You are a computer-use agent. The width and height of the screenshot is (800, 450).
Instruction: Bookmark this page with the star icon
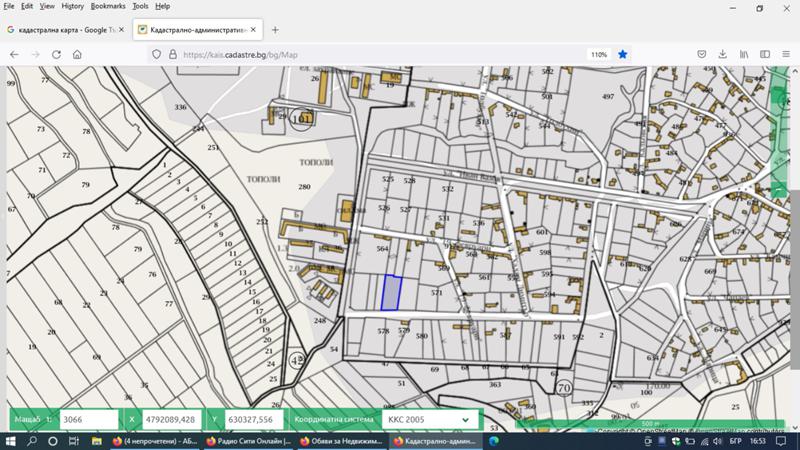[x=622, y=54]
